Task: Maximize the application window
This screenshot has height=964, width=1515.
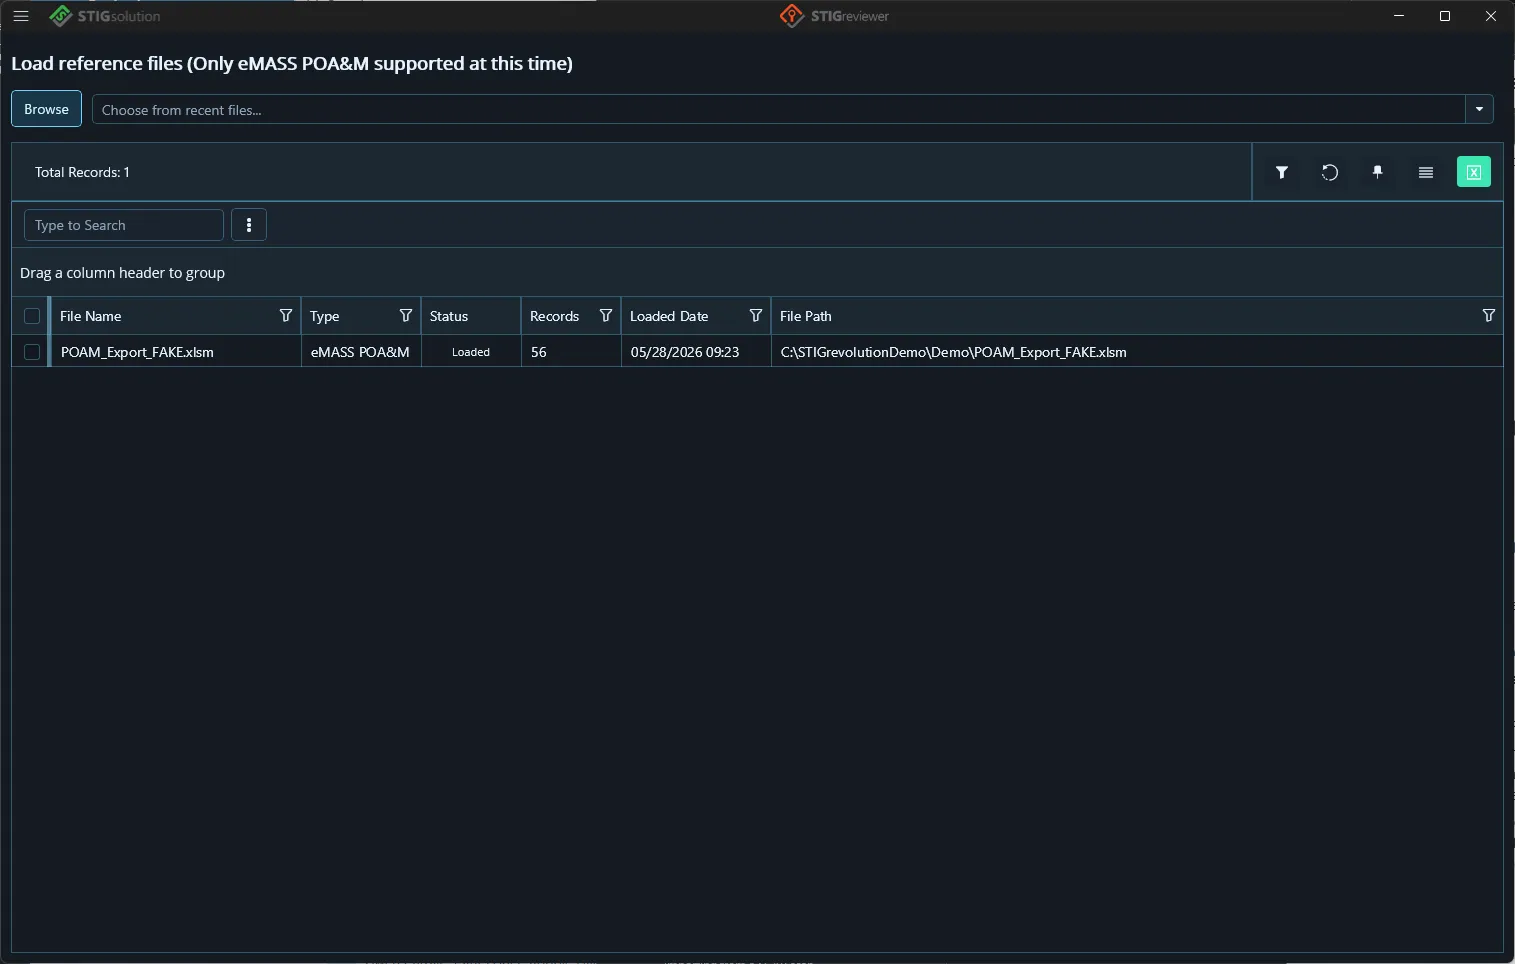Action: coord(1445,16)
